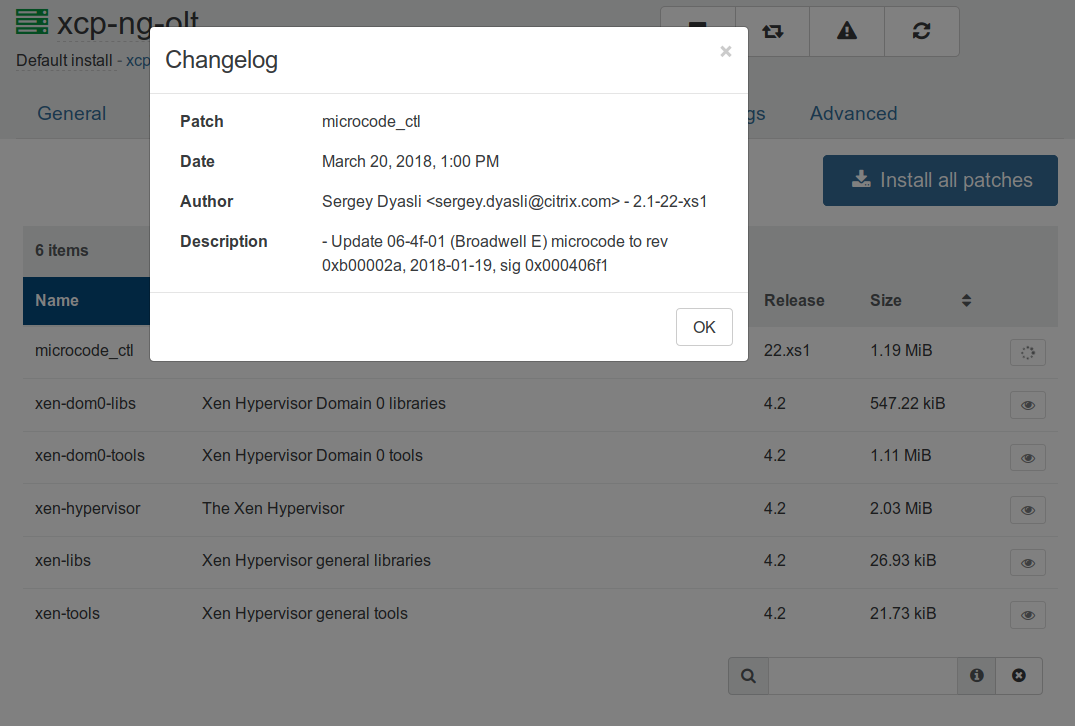The width and height of the screenshot is (1075, 726).
Task: Open the Advanced tab
Action: coord(854,113)
